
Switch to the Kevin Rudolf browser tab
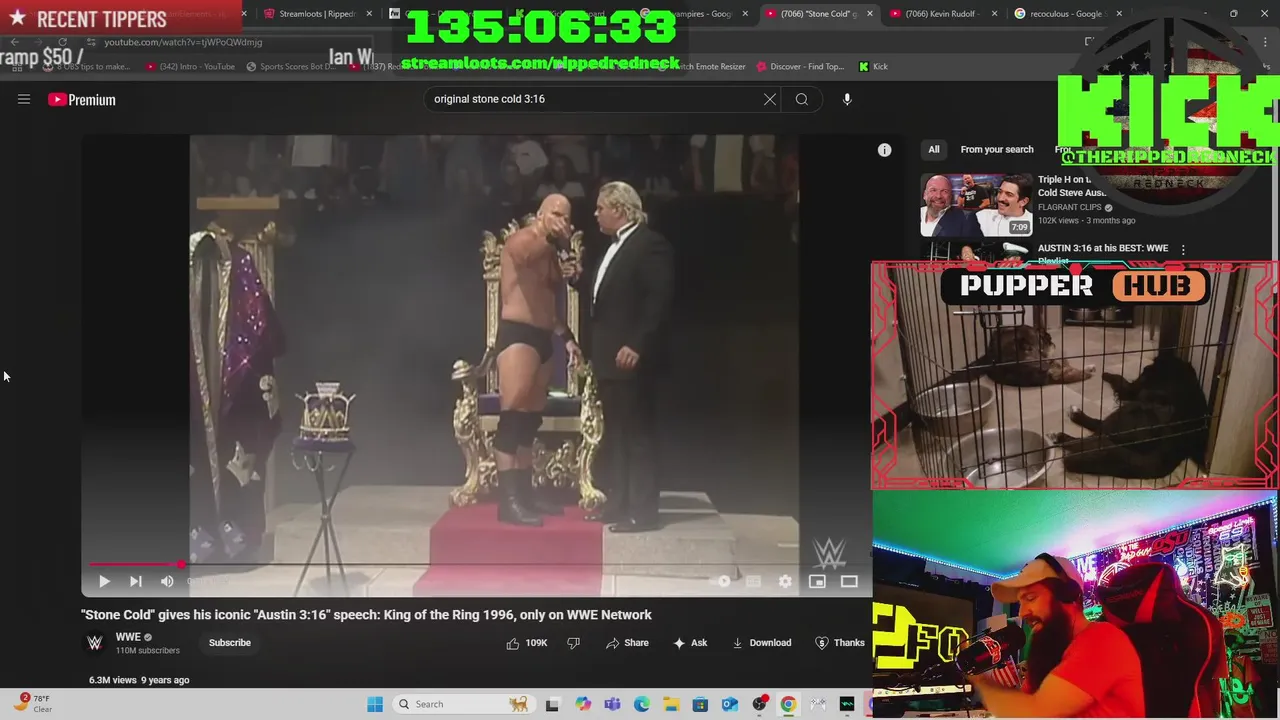943,14
